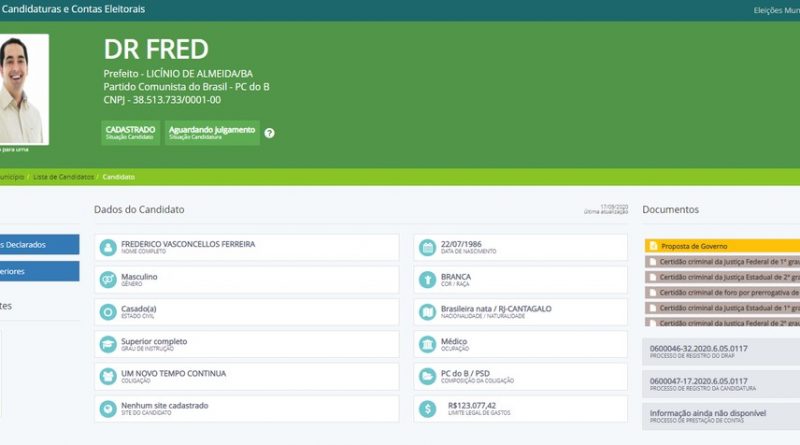Click the dollar sign spending limit icon
This screenshot has height=445, width=800.
point(427,409)
